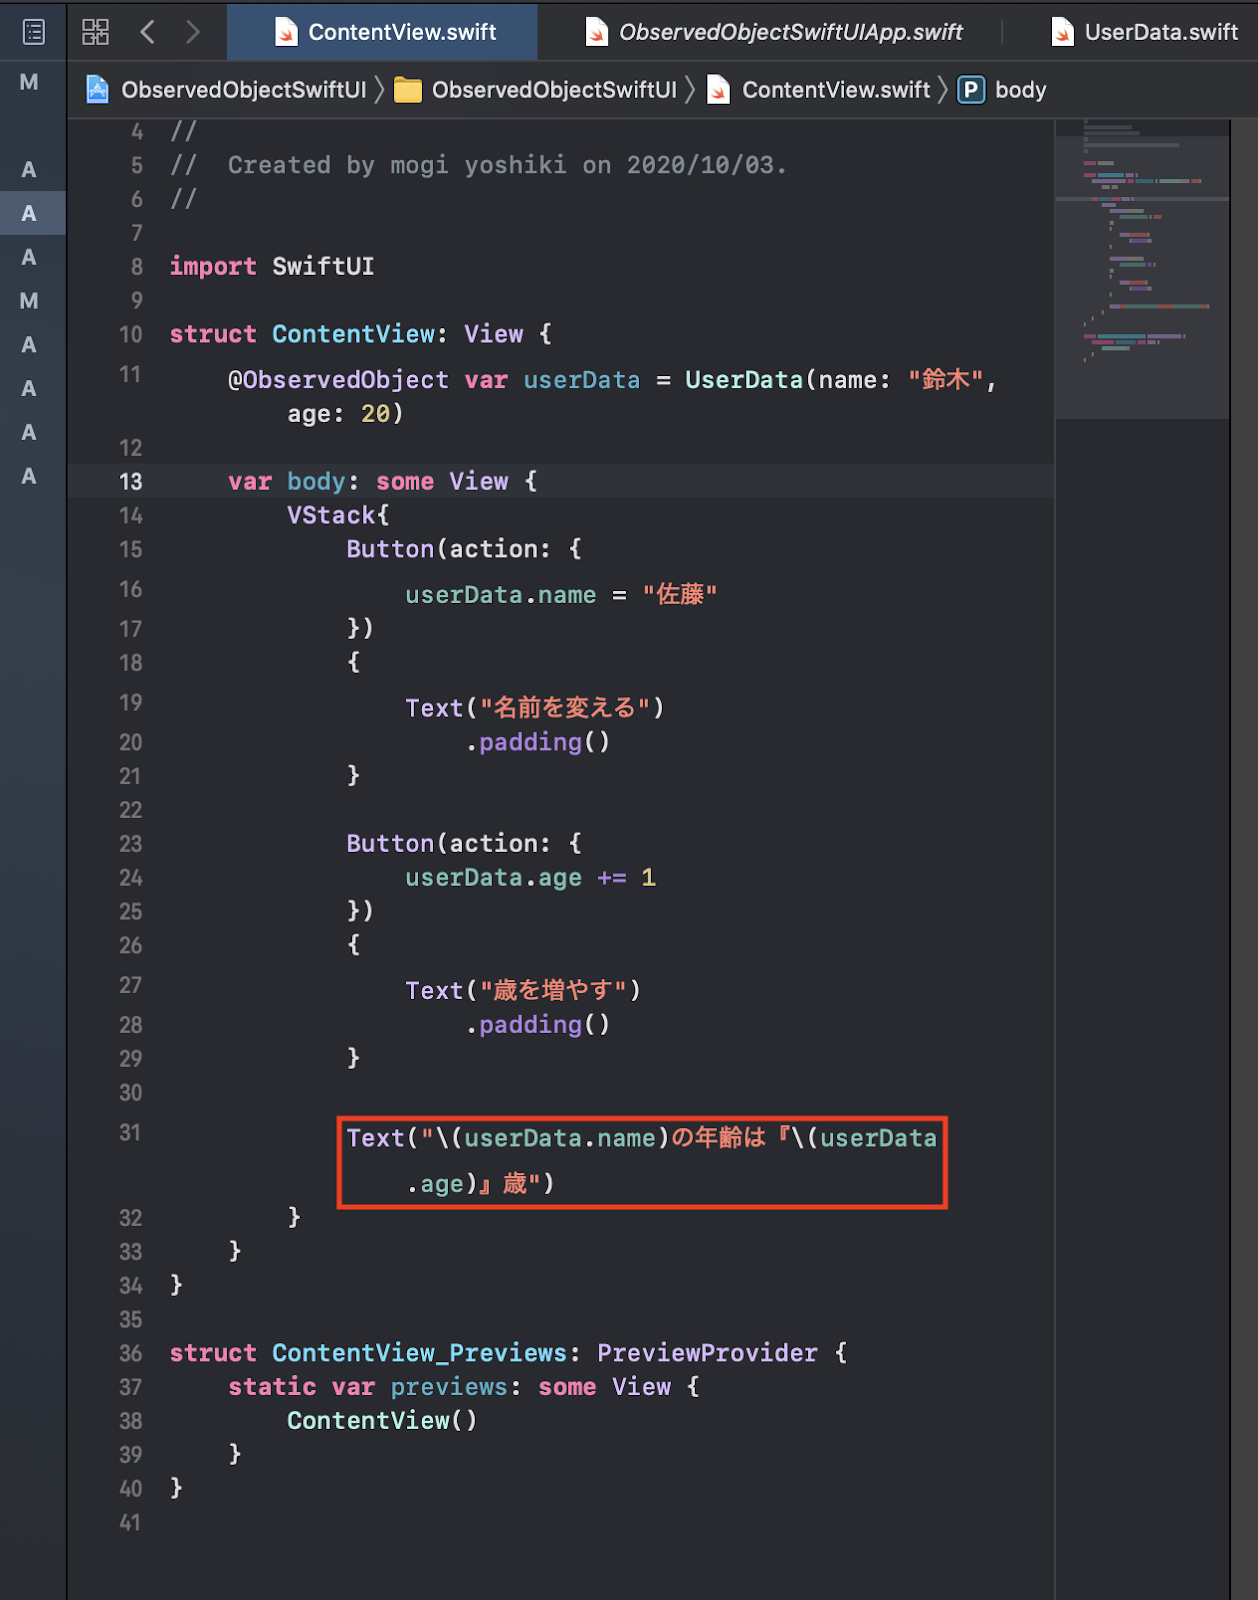The width and height of the screenshot is (1258, 1600).
Task: Switch to ObservedObjectSwiftUIApp.swift tab
Action: click(773, 32)
